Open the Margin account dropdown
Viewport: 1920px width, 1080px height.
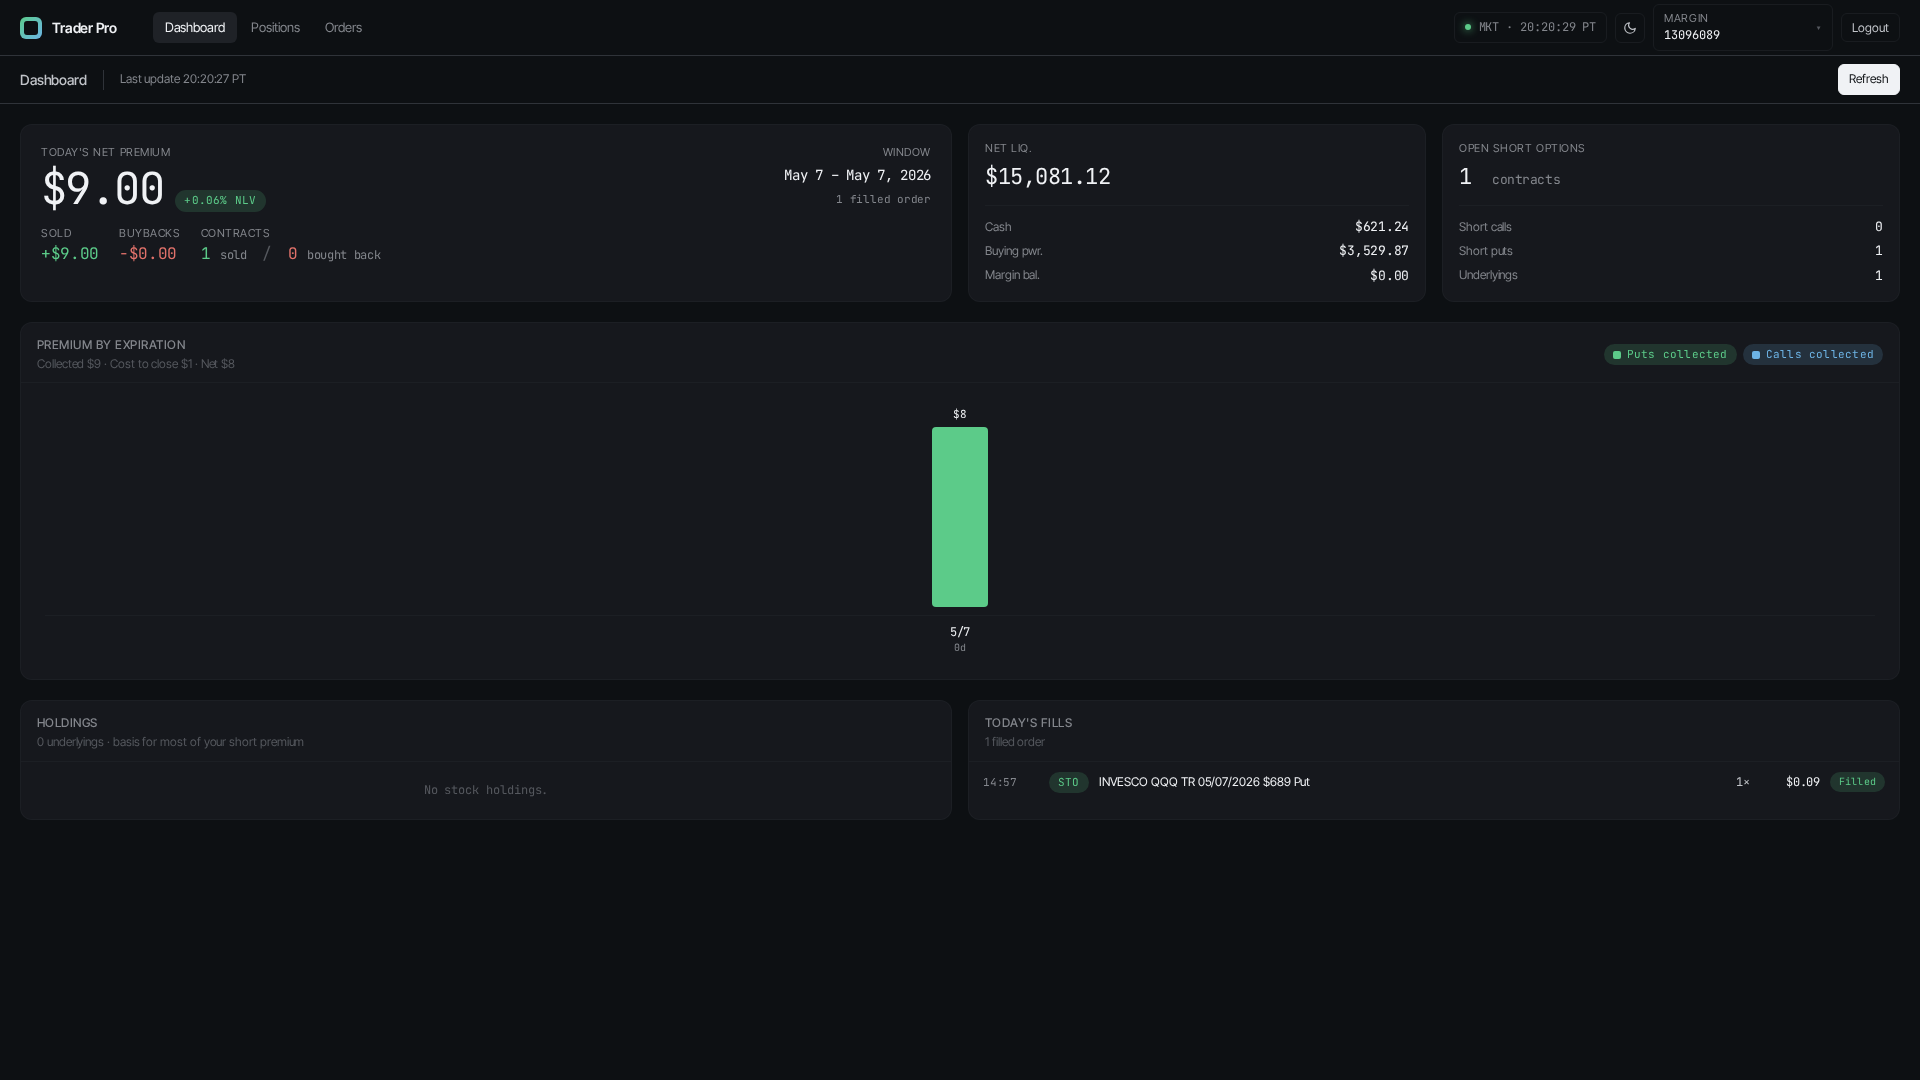(1742, 28)
